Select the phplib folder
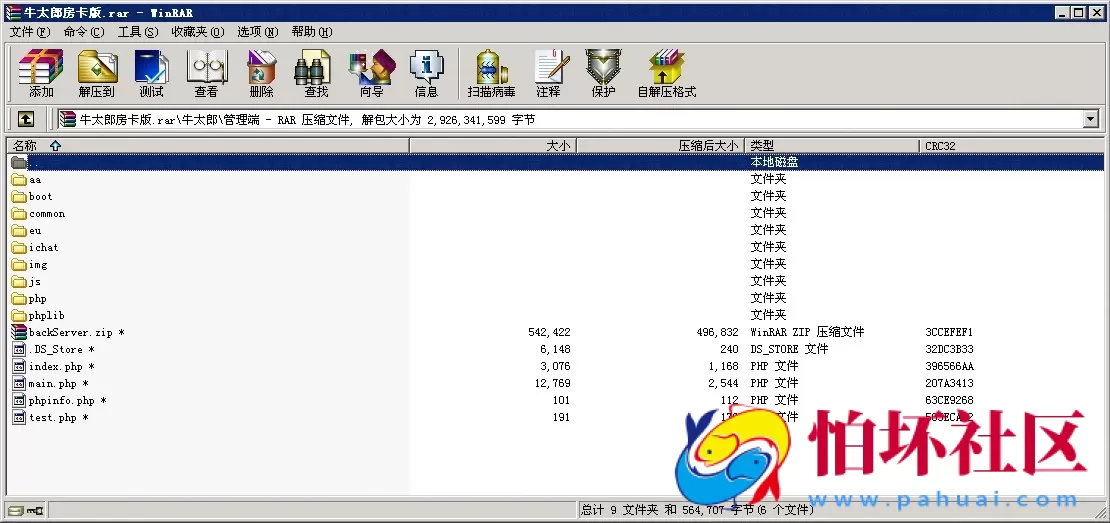Image resolution: width=1110 pixels, height=523 pixels. pos(38,316)
